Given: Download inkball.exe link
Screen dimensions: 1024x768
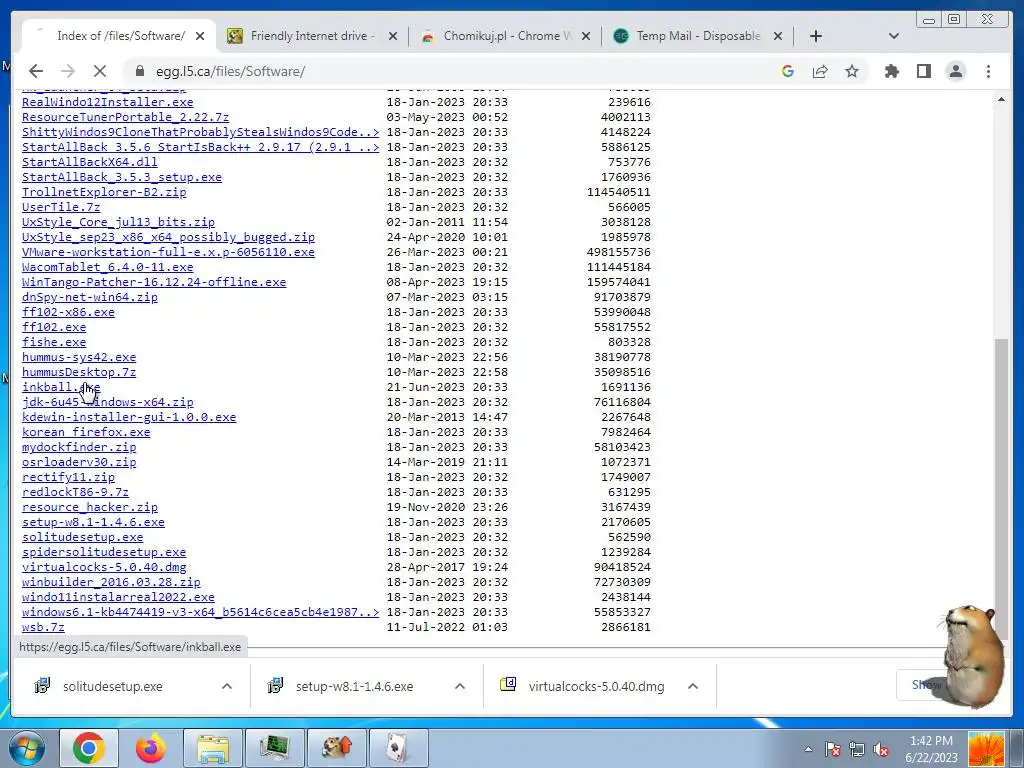Looking at the screenshot, I should pyautogui.click(x=61, y=387).
